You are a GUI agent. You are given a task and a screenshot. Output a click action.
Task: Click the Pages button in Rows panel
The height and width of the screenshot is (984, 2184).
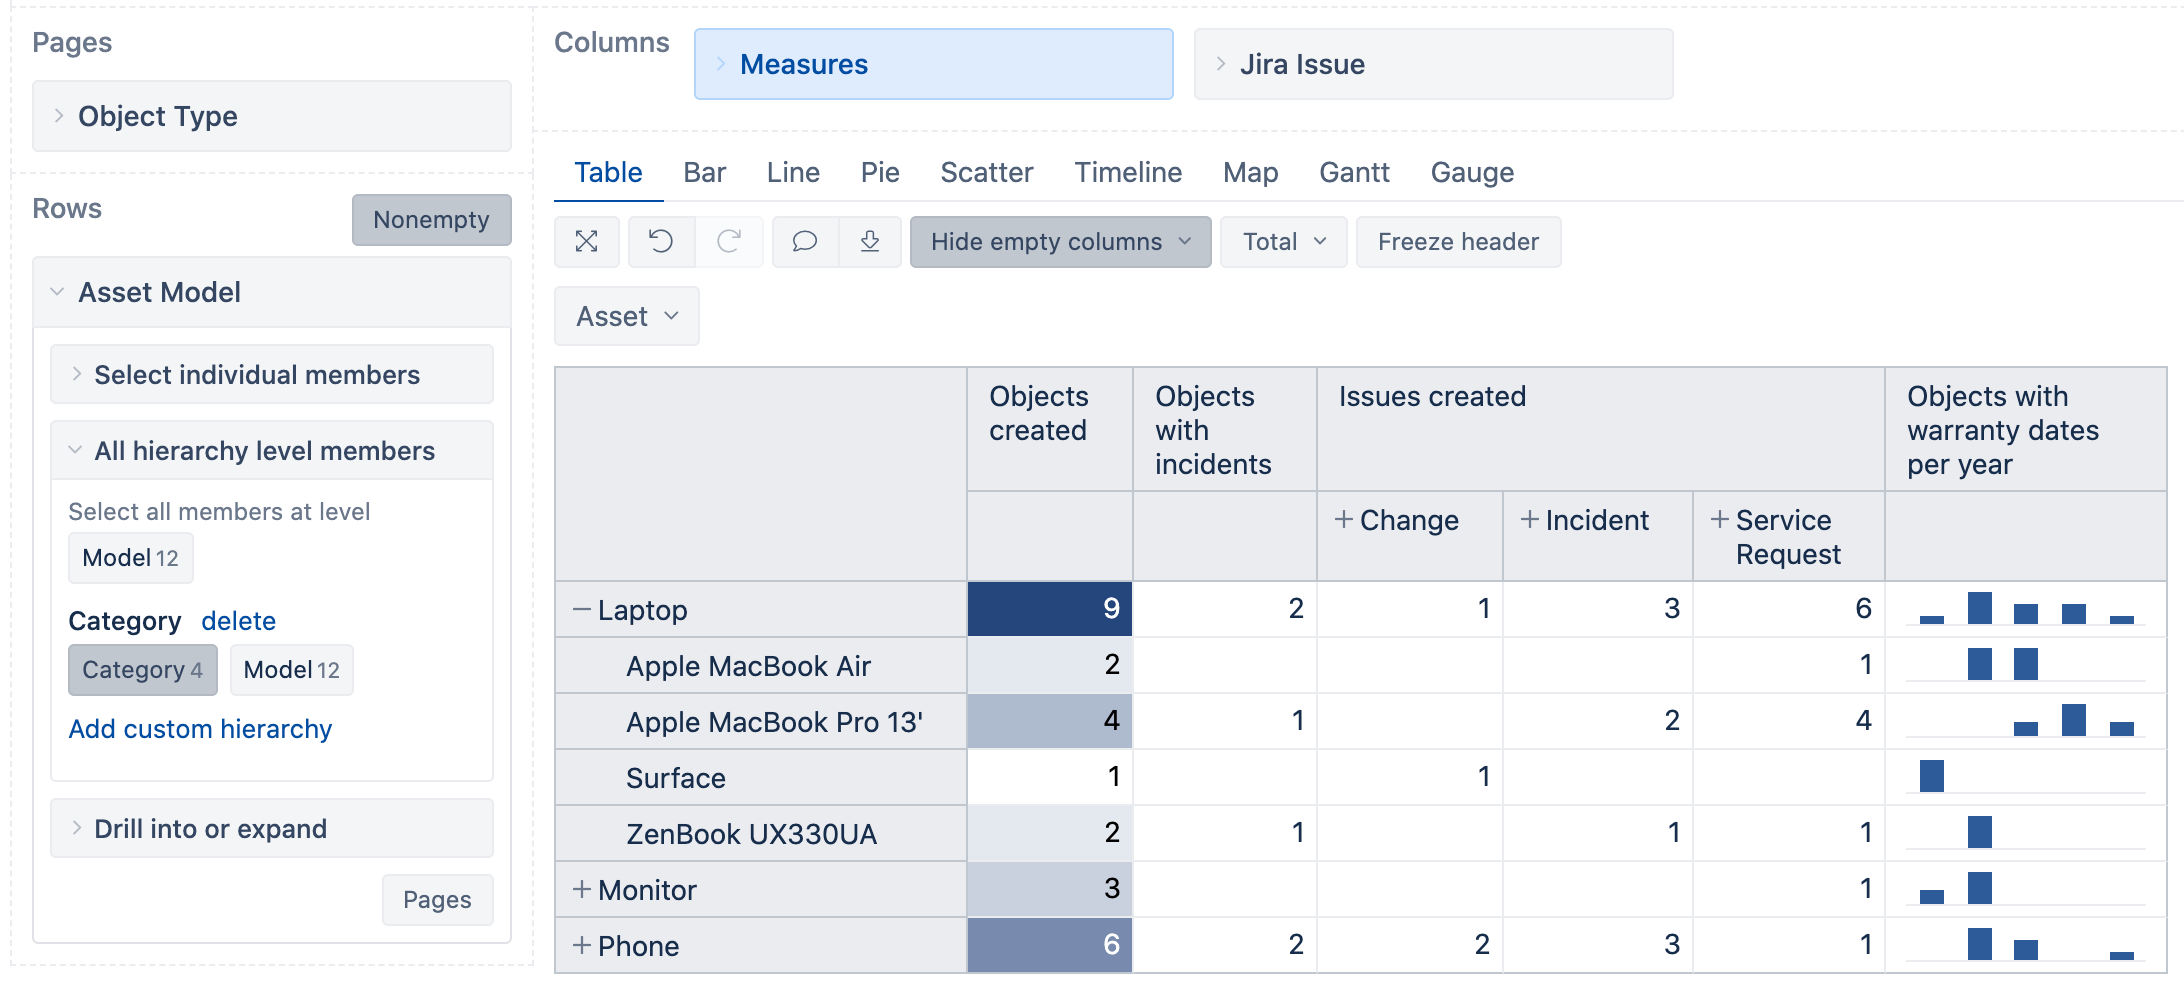[x=437, y=900]
